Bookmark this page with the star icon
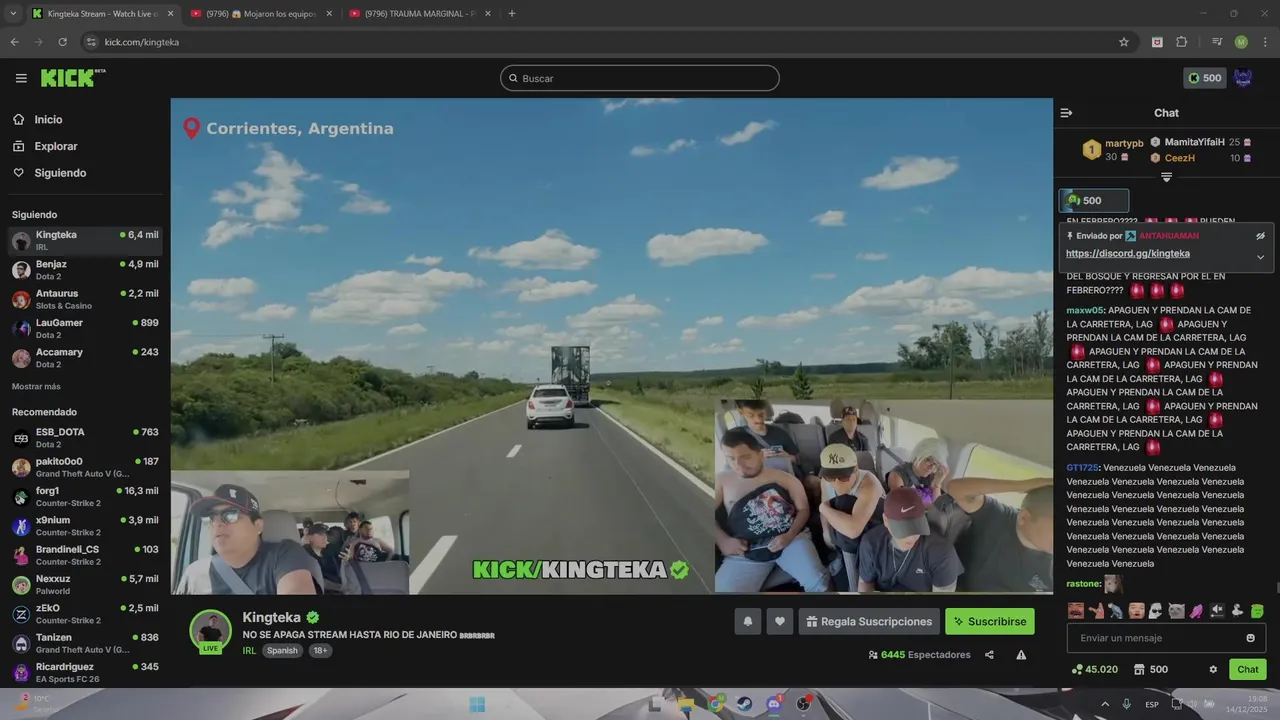 click(x=1124, y=42)
